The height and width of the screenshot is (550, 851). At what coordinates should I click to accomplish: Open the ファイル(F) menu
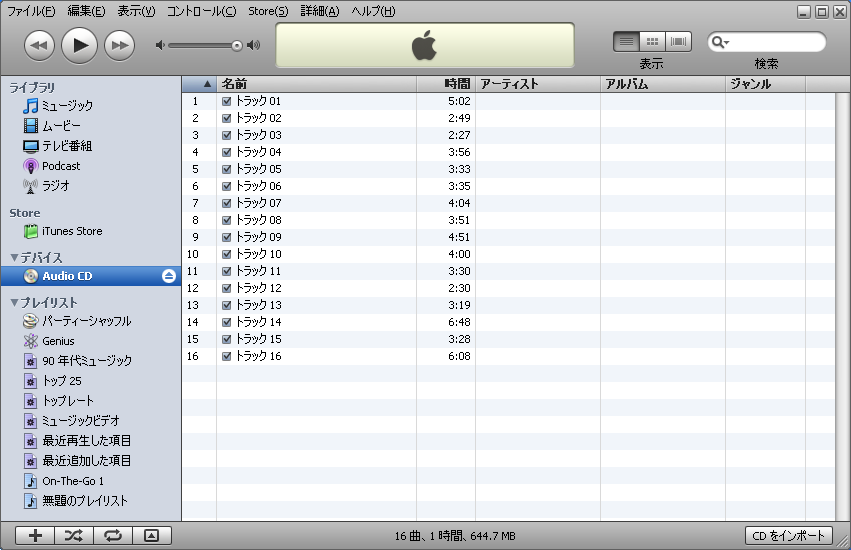pyautogui.click(x=31, y=11)
